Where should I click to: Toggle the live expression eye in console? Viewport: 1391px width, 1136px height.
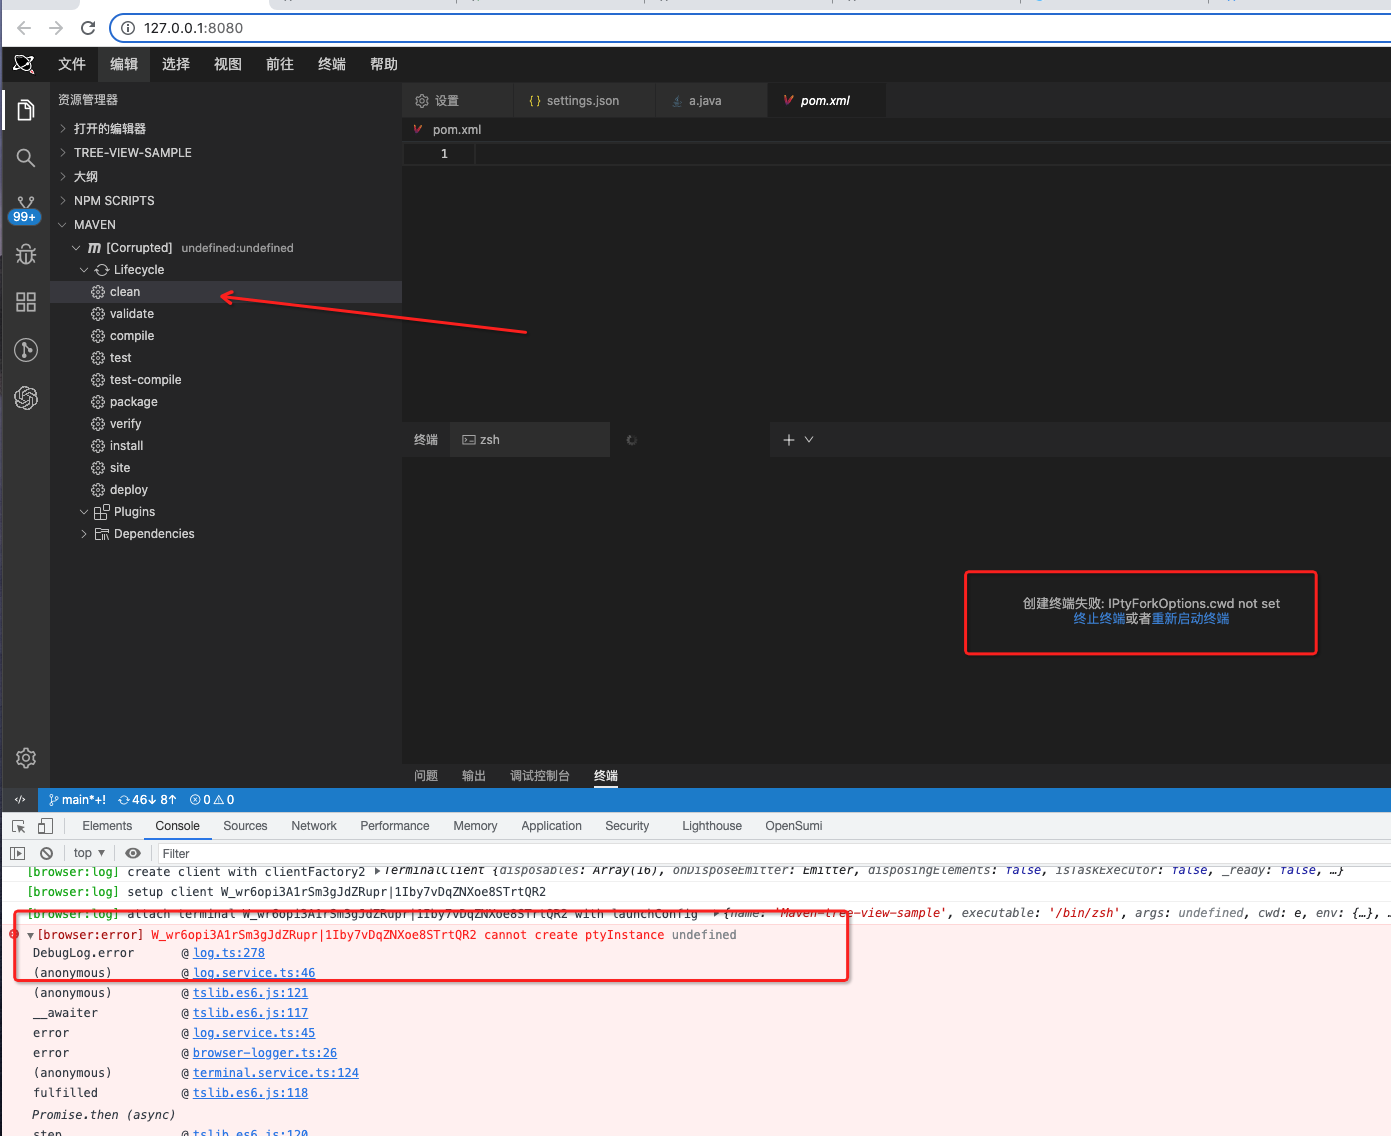click(x=134, y=852)
